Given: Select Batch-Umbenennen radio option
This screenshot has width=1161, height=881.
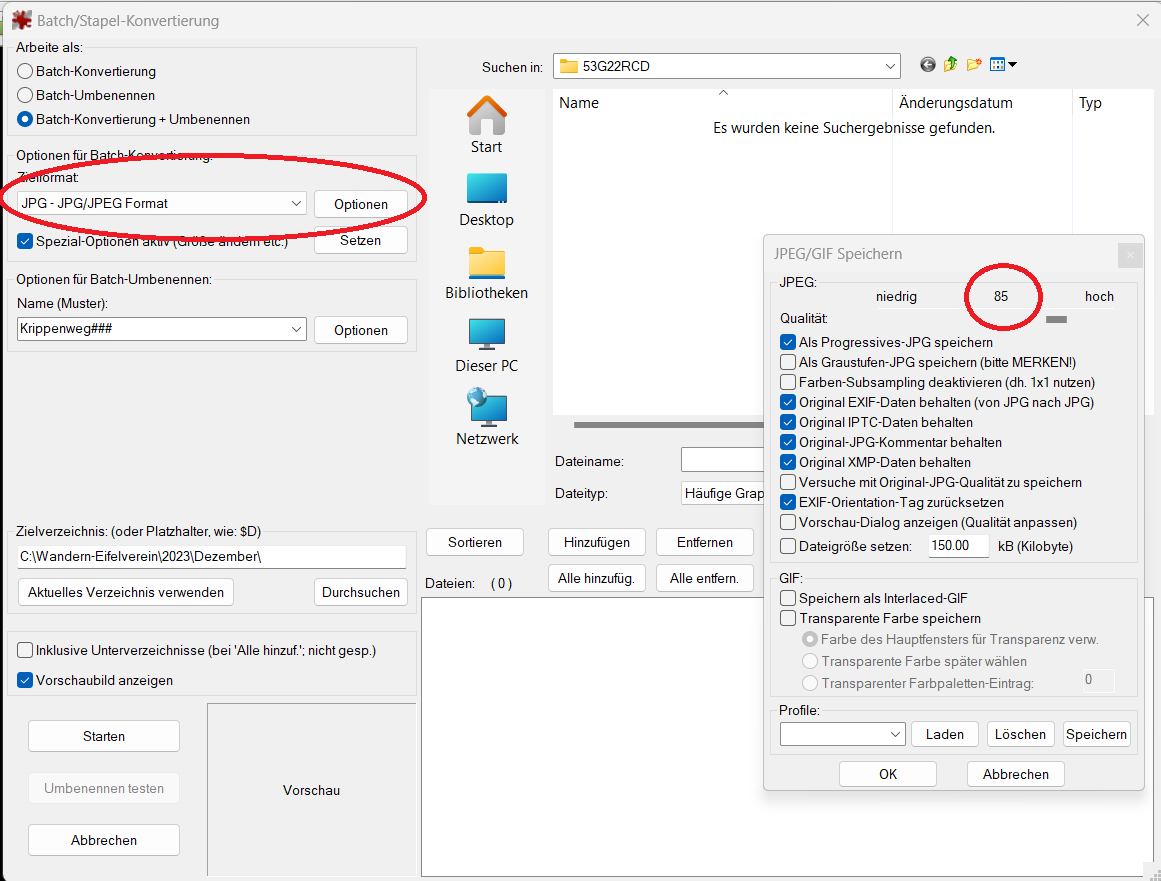Looking at the screenshot, I should 25,95.
